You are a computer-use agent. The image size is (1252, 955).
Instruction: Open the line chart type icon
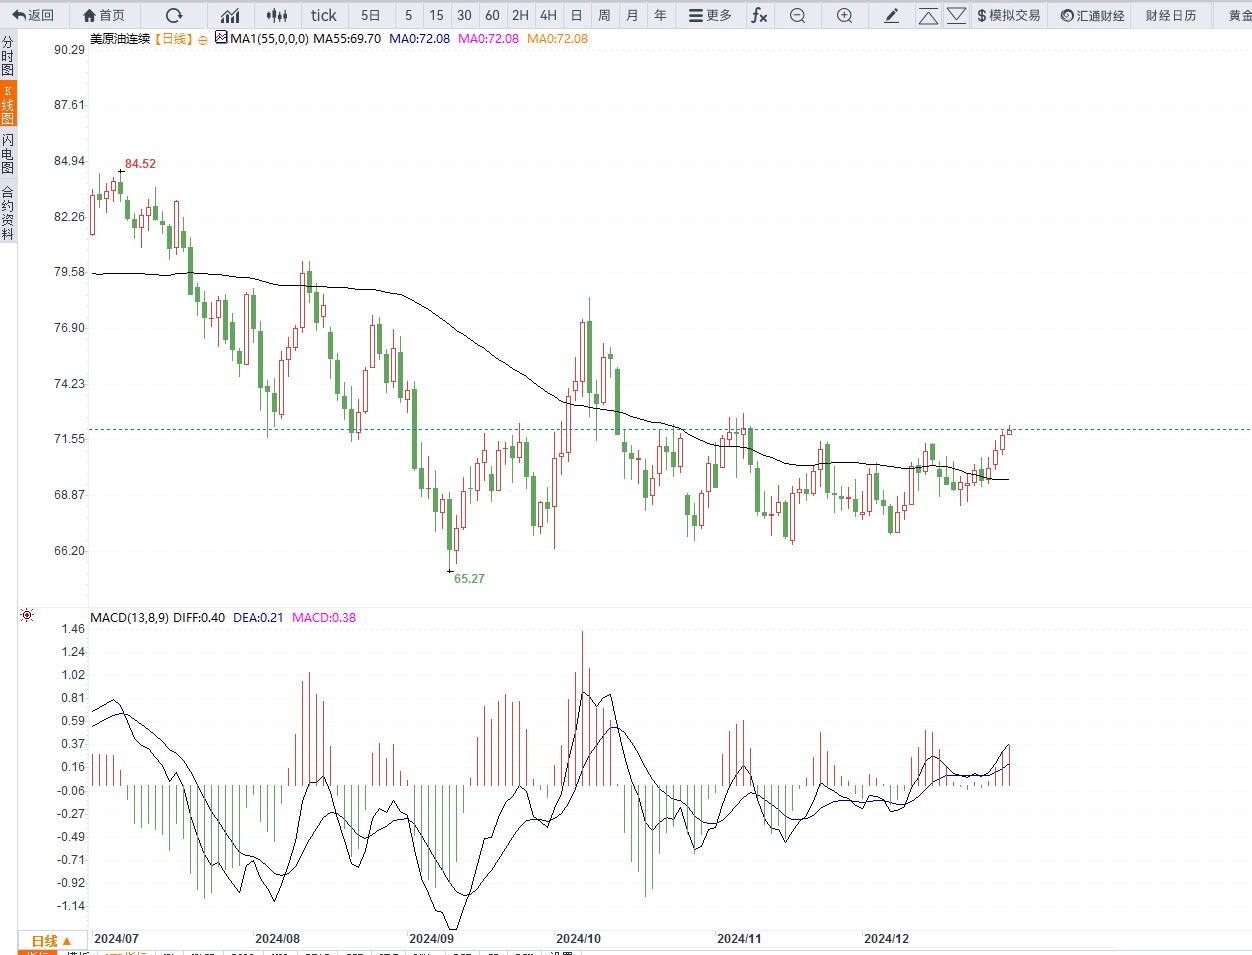tap(230, 15)
